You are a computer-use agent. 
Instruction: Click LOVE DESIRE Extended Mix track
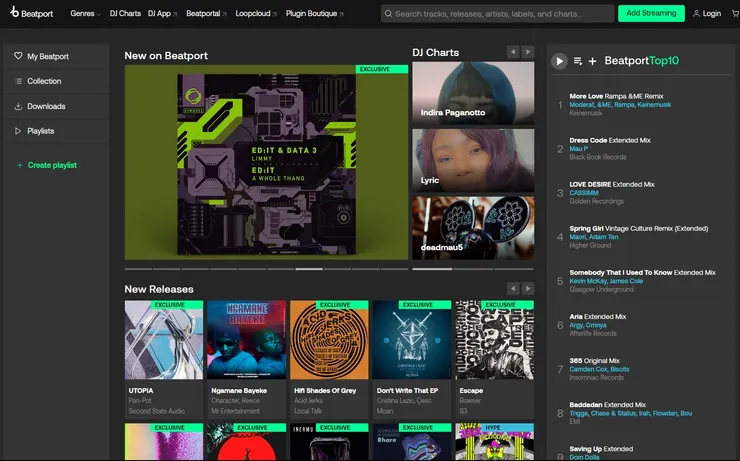pos(612,184)
